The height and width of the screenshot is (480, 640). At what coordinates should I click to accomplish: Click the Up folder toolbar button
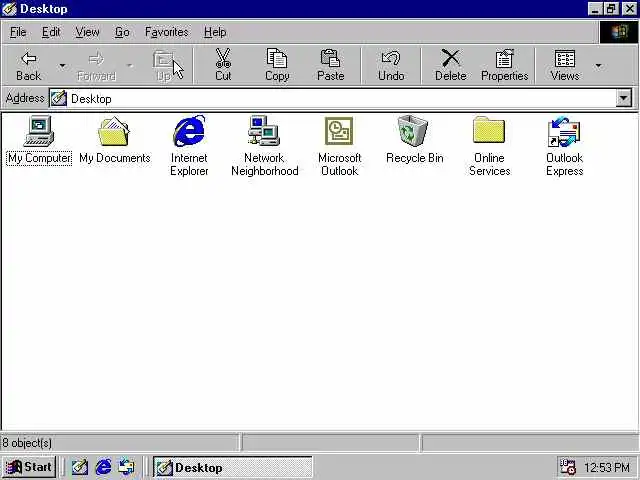pos(164,66)
